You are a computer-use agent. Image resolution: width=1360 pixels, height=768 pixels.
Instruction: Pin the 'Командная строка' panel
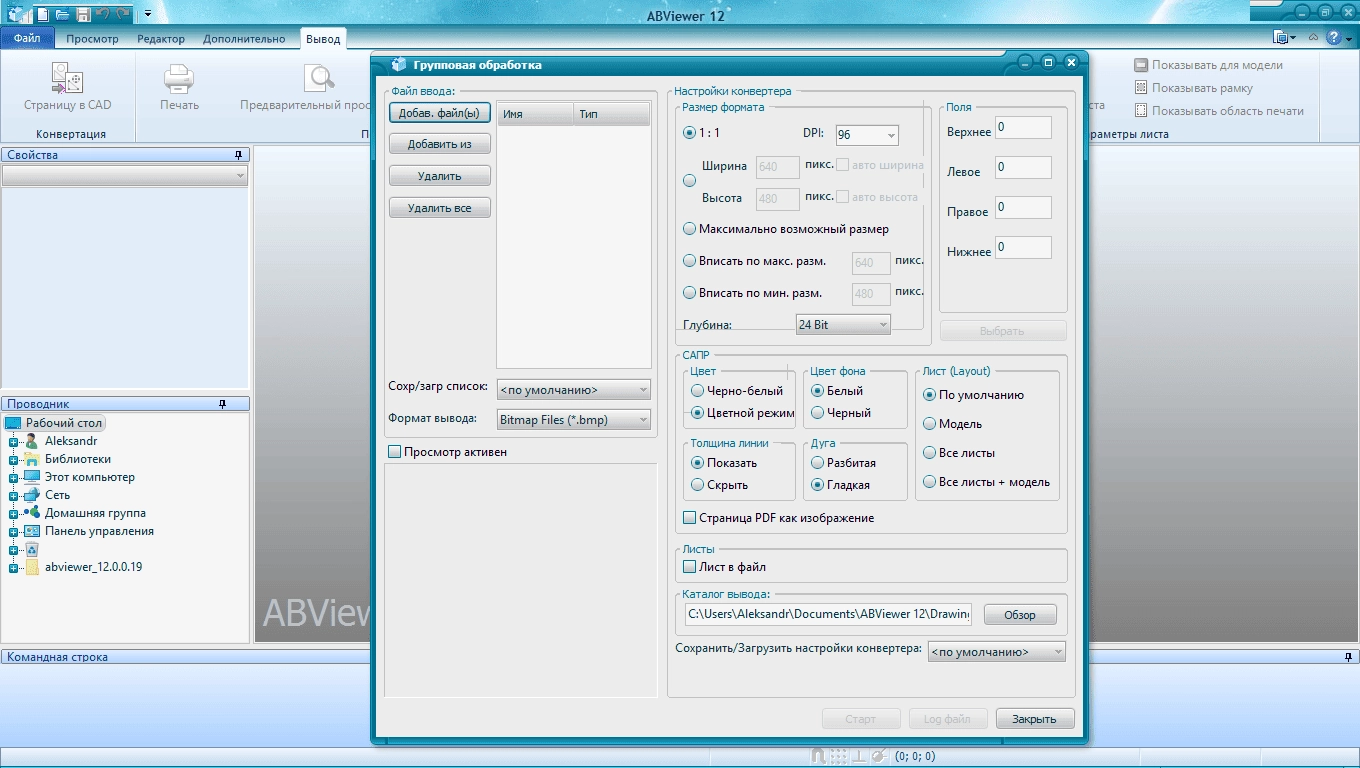1350,657
